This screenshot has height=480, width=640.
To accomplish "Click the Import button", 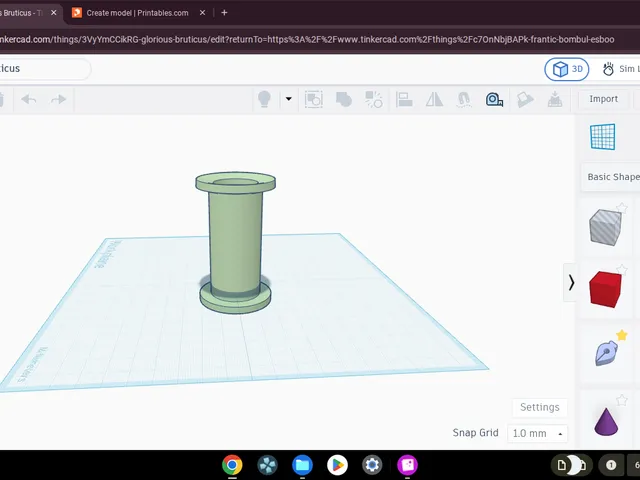I will [x=603, y=99].
